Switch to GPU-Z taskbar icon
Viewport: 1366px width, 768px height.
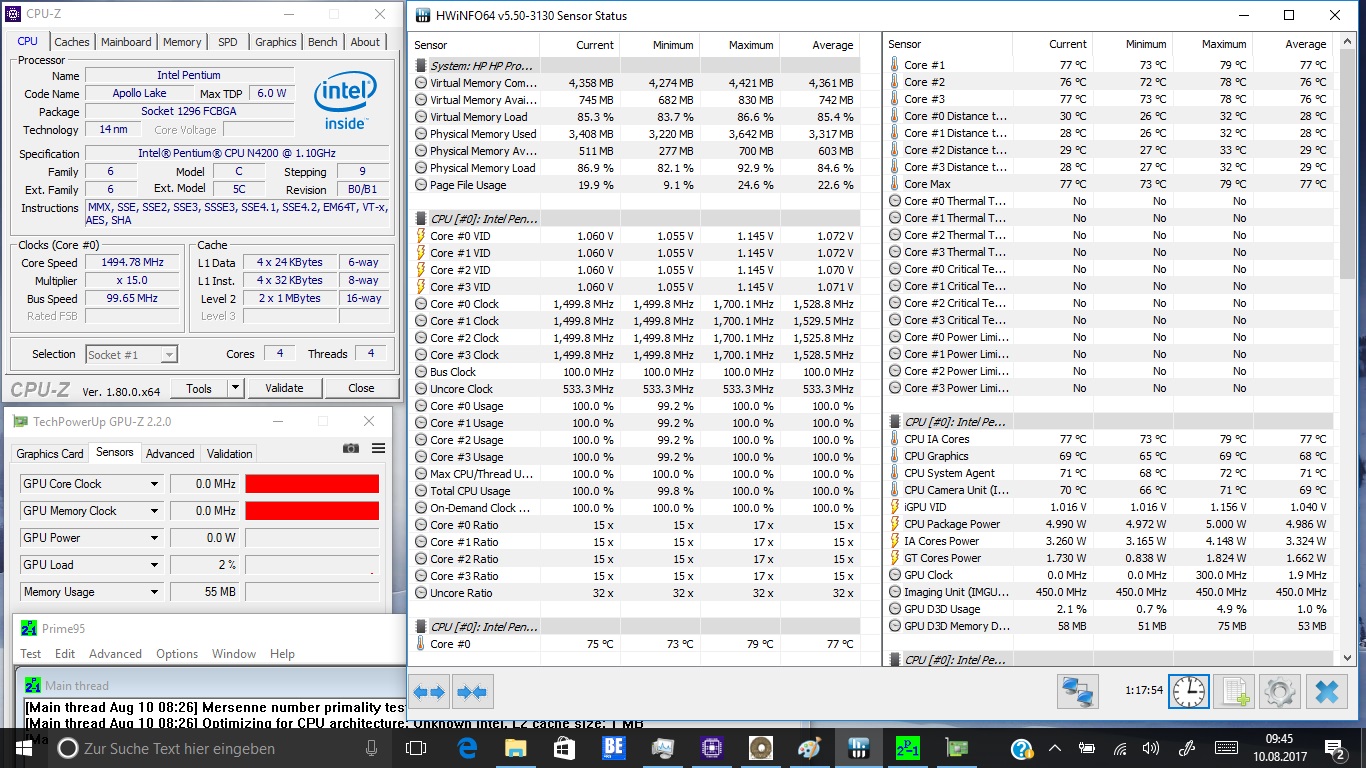tap(956, 748)
